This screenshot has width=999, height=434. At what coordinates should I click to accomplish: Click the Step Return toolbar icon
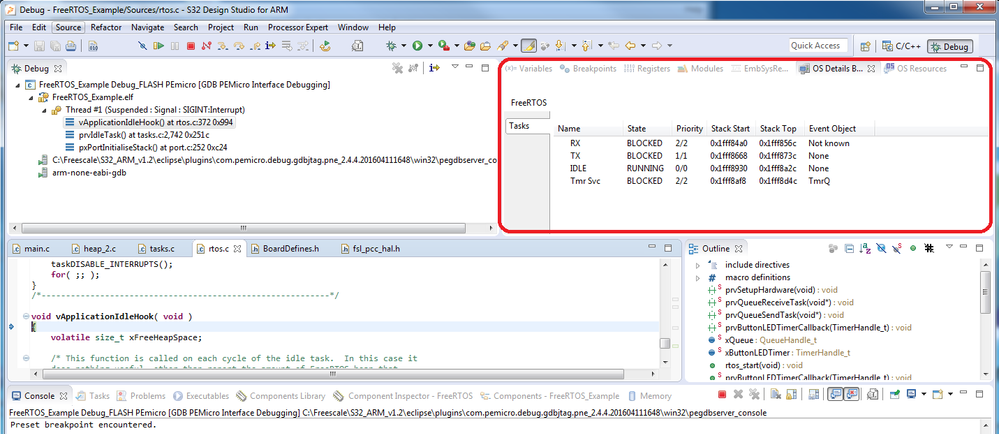point(255,46)
